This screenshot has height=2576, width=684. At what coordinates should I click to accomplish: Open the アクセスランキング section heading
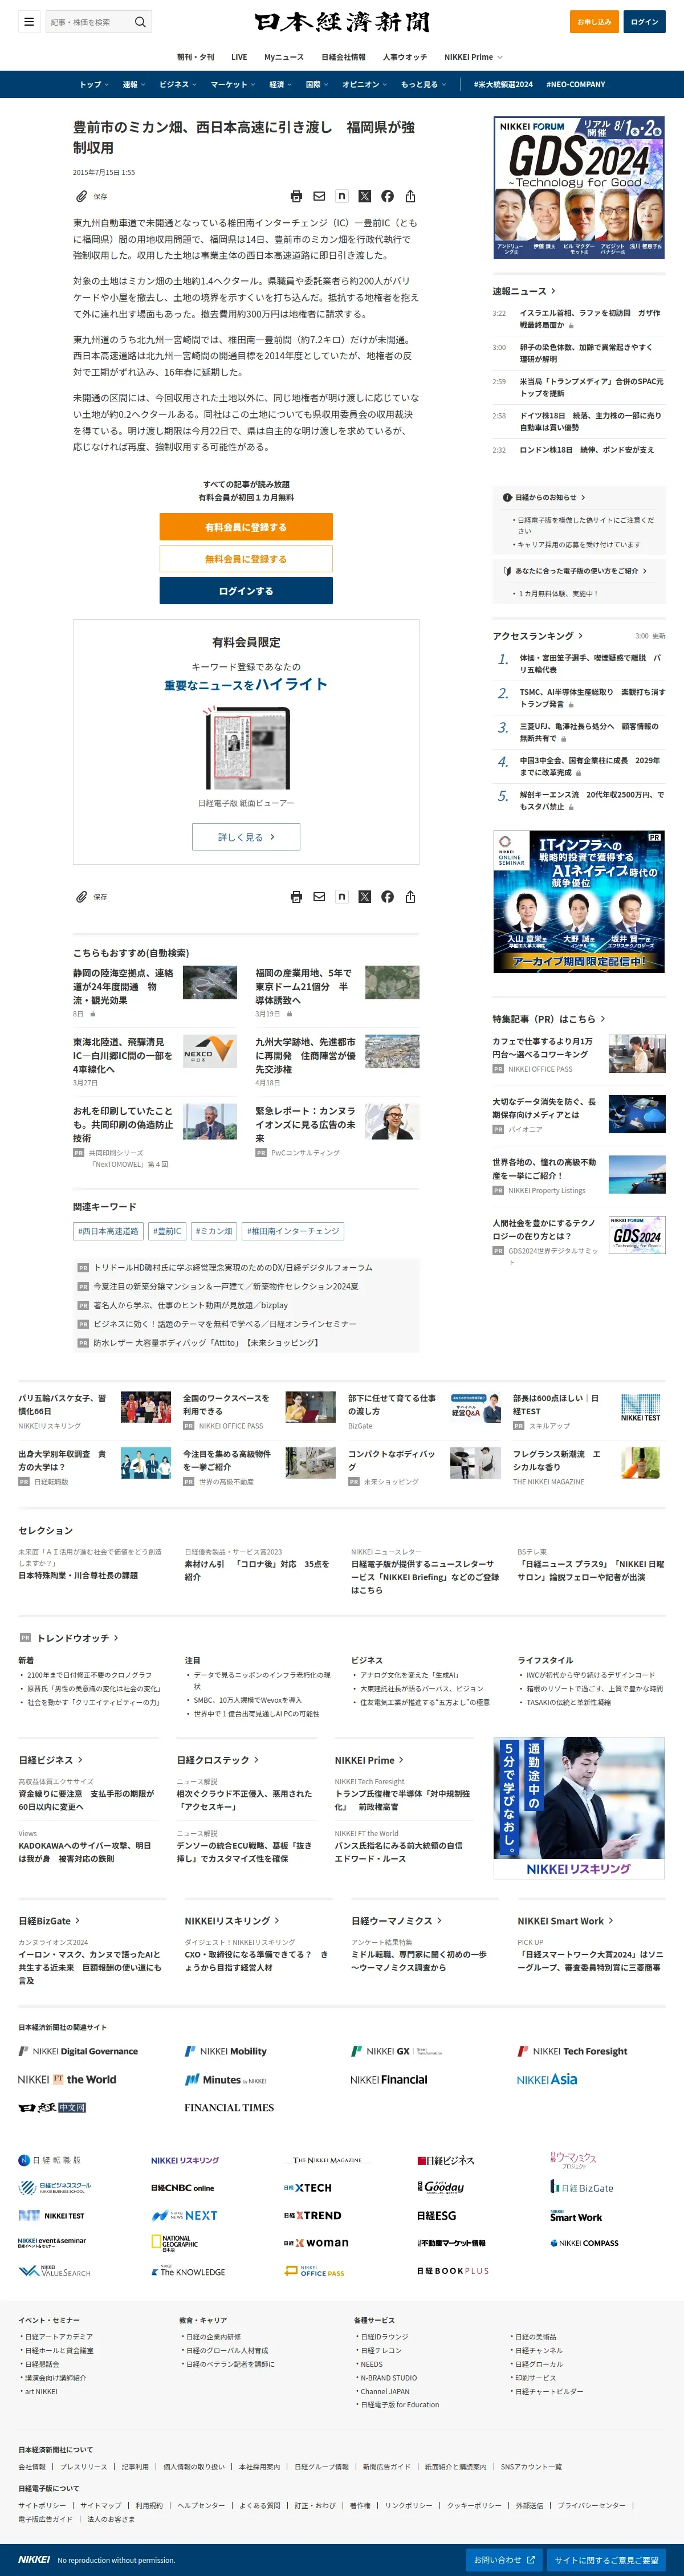coord(537,636)
